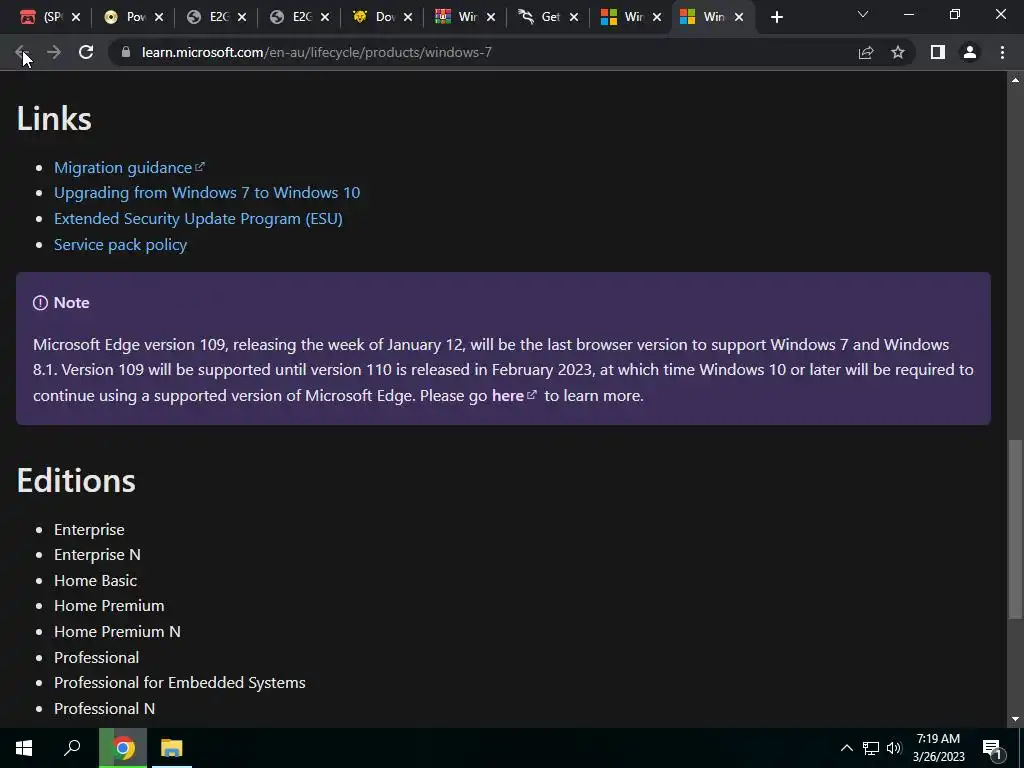The image size is (1024, 768).
Task: Click the scrollbar up arrow
Action: [1015, 80]
